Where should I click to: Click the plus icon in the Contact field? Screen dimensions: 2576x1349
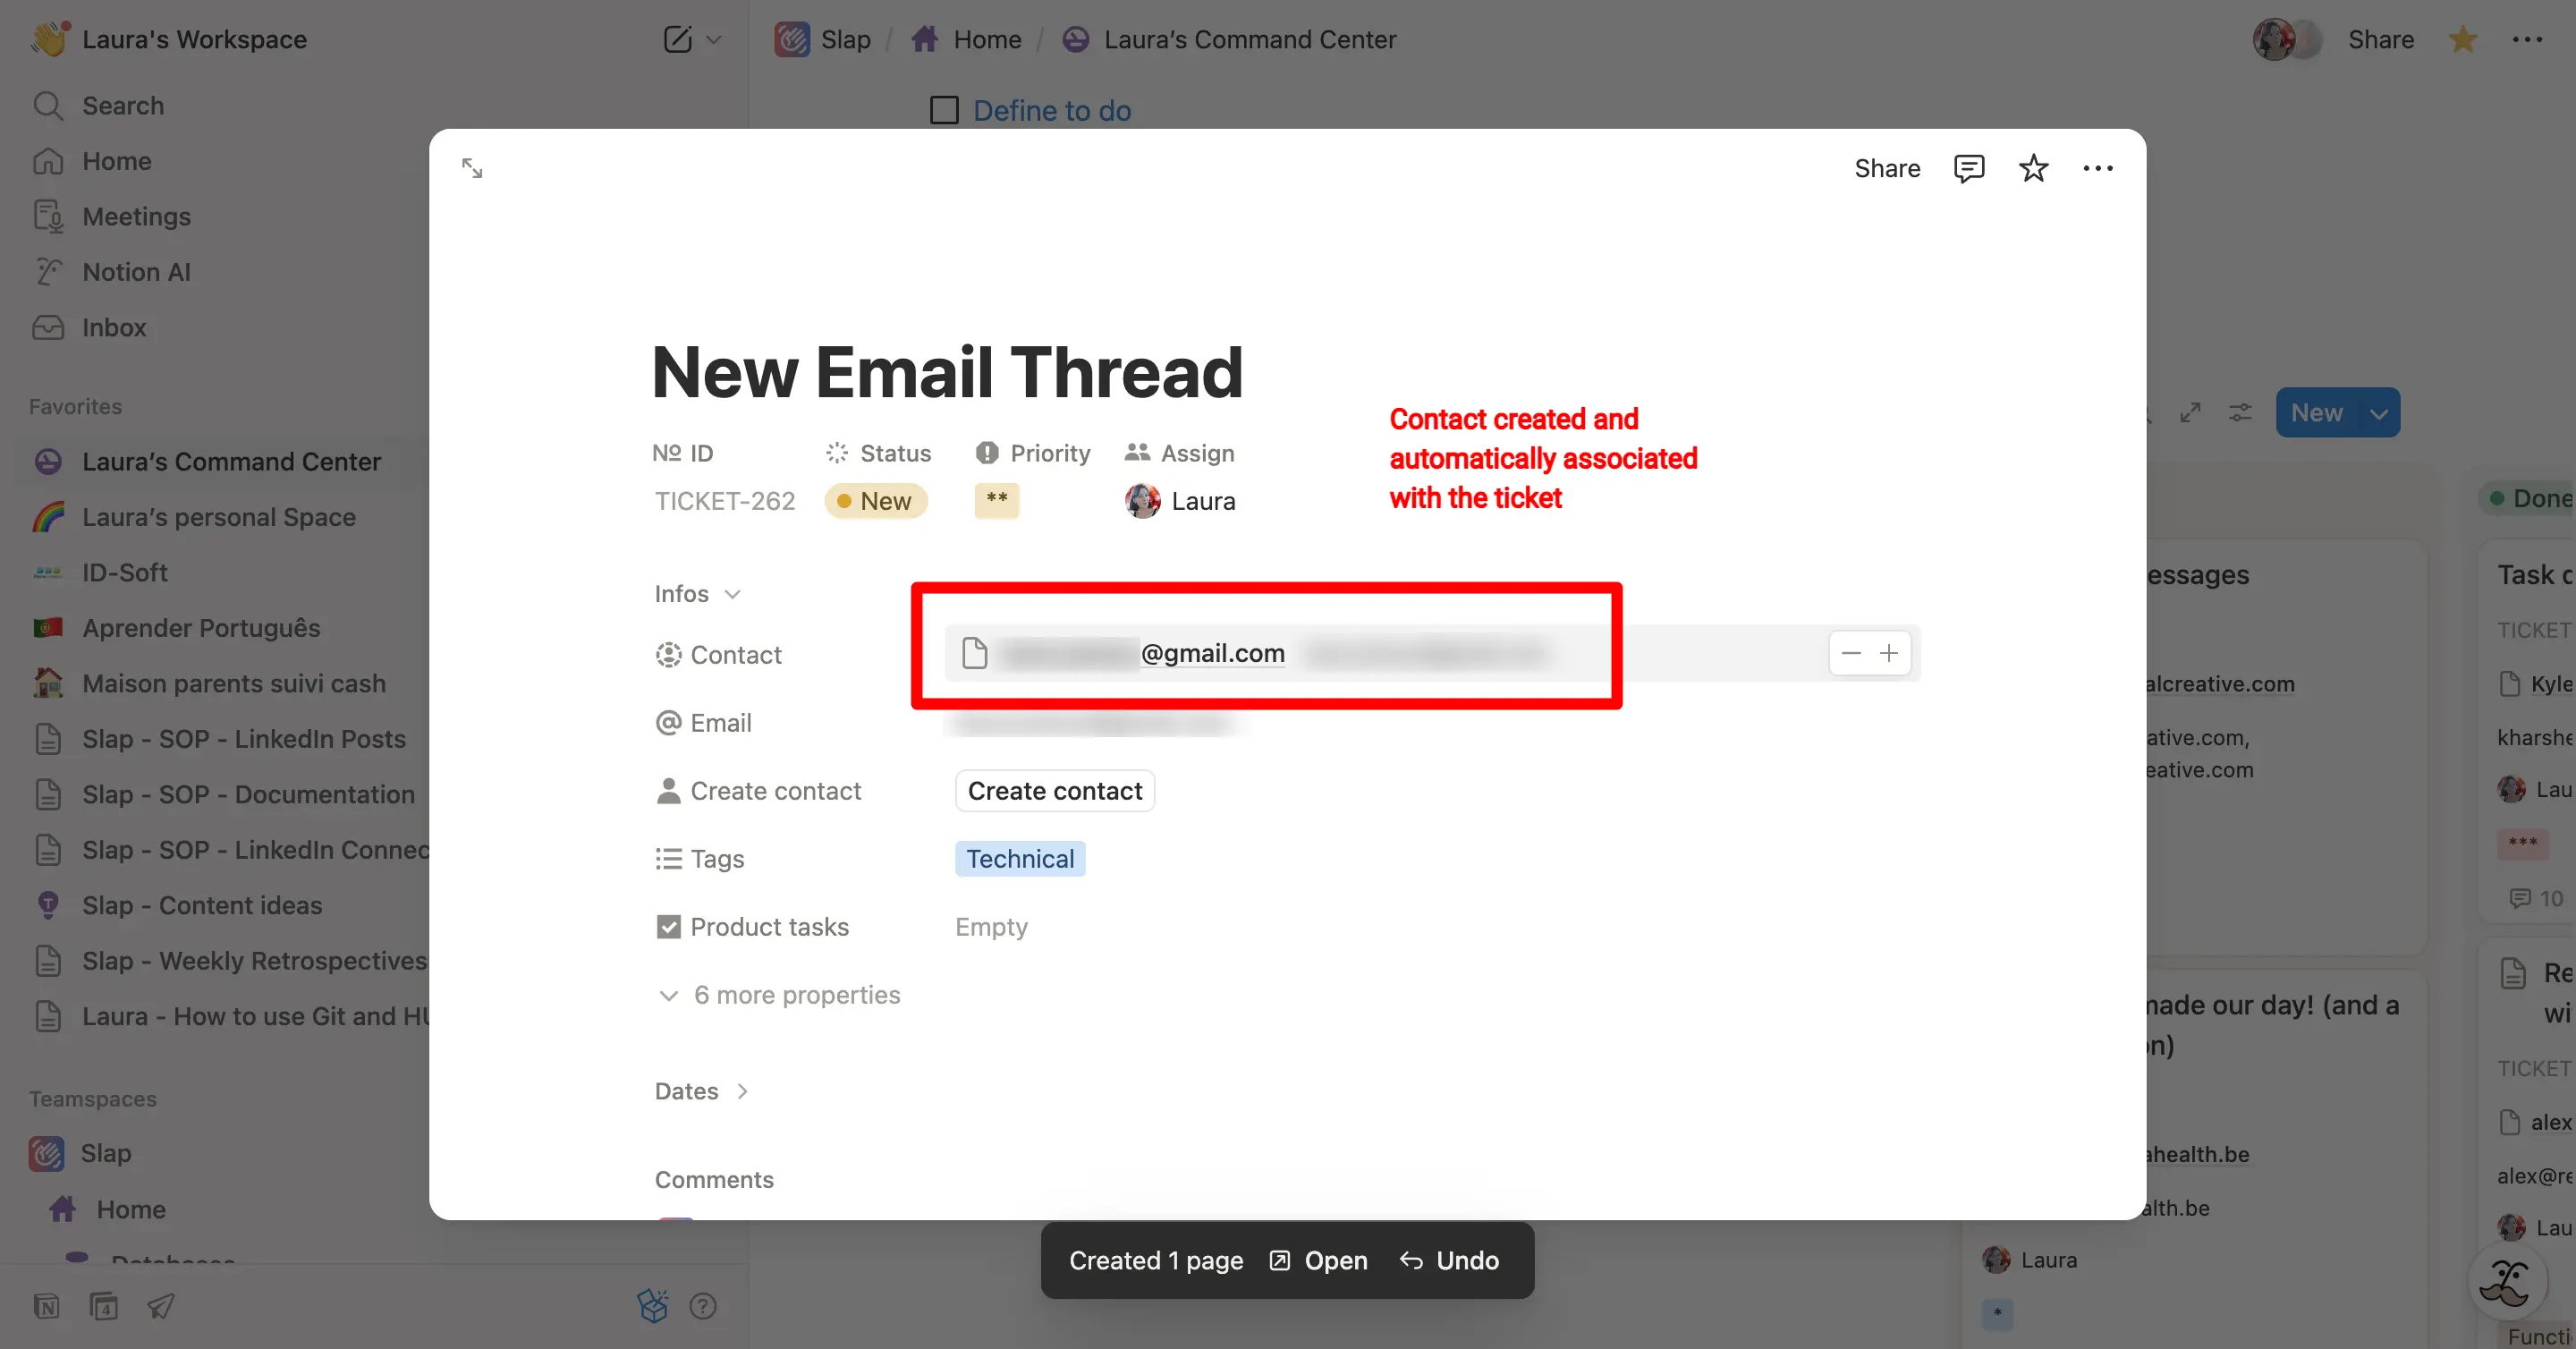(1889, 653)
